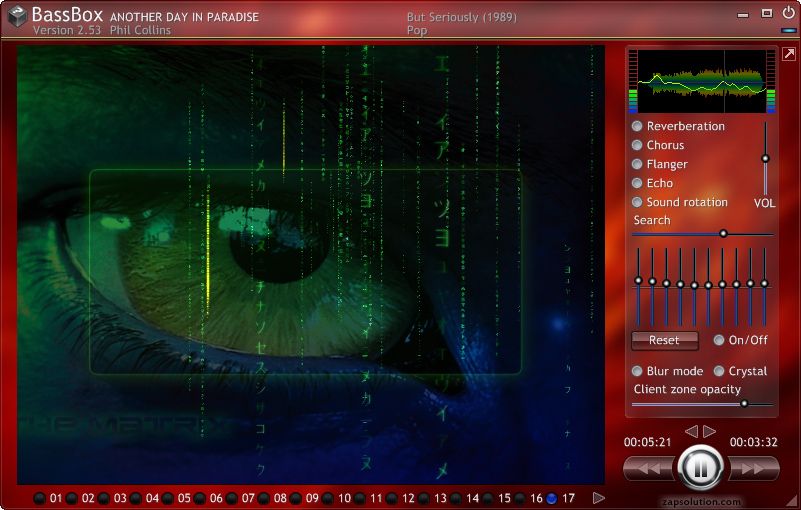
Task: Click the small left triangle above pause
Action: (x=691, y=432)
